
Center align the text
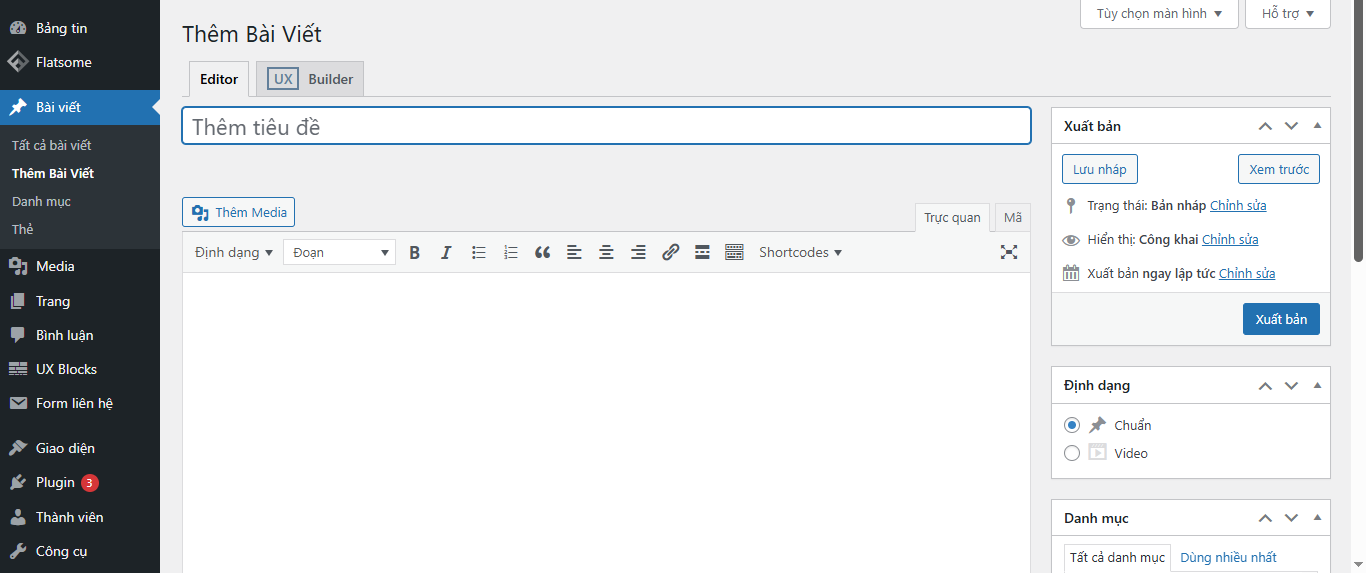click(606, 253)
